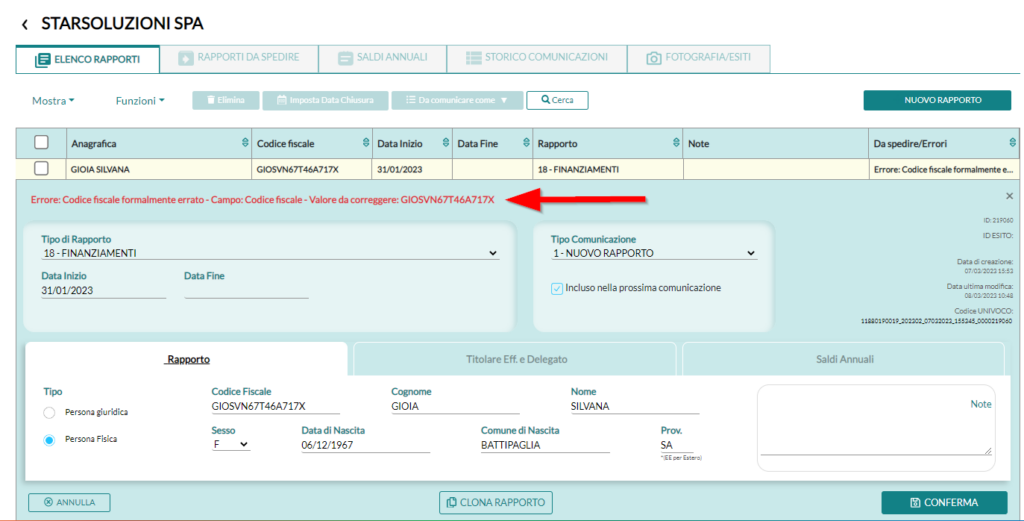
Task: Open the ELENCO RAPPORTI tab
Action: (x=88, y=59)
